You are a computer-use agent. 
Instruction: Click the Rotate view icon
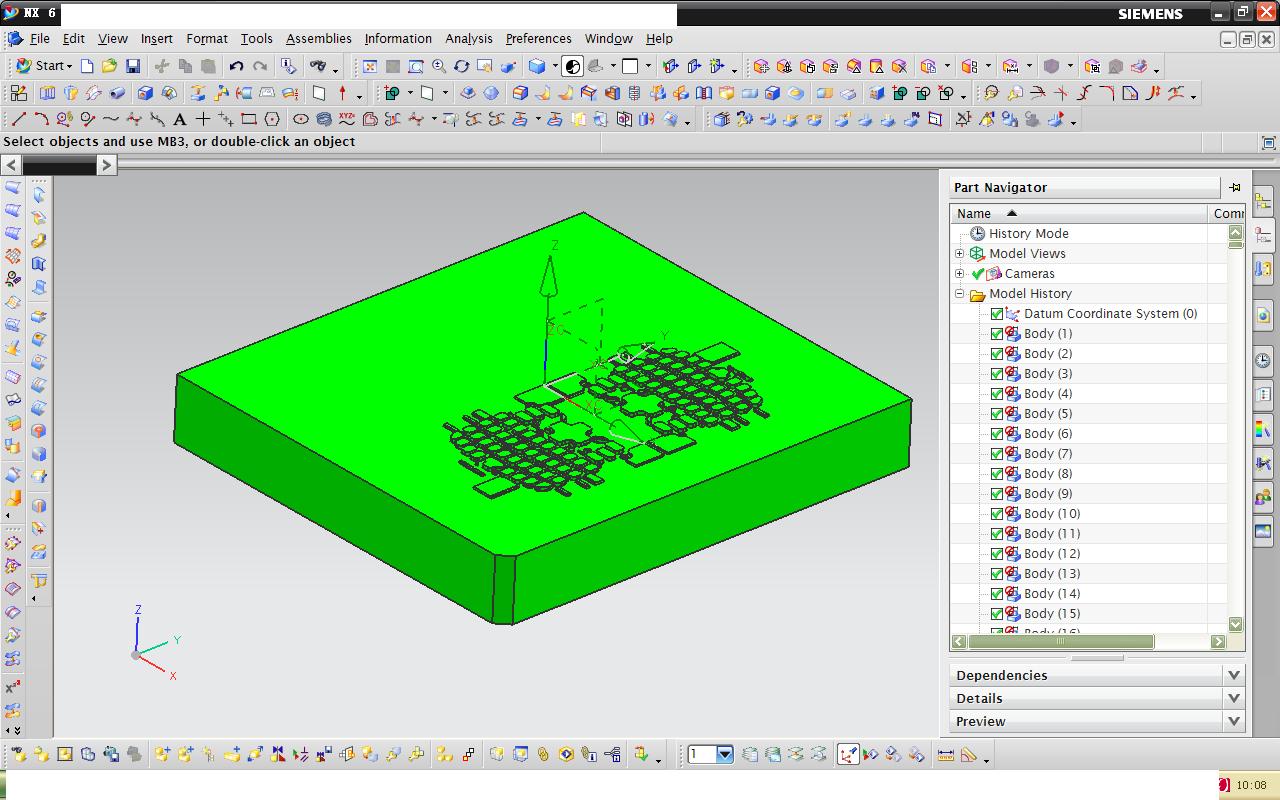point(461,66)
